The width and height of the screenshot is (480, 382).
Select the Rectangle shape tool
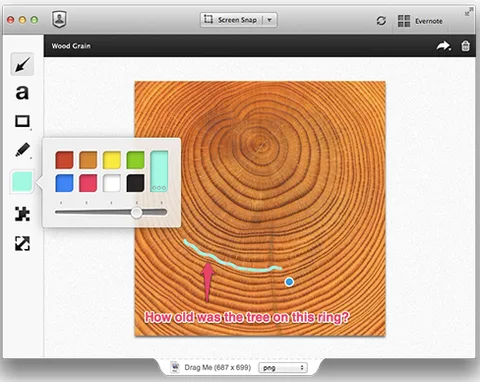coord(22,121)
